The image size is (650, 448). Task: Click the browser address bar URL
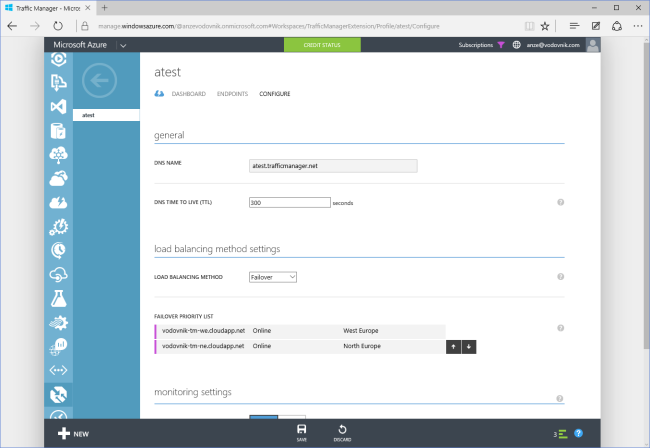click(x=269, y=26)
